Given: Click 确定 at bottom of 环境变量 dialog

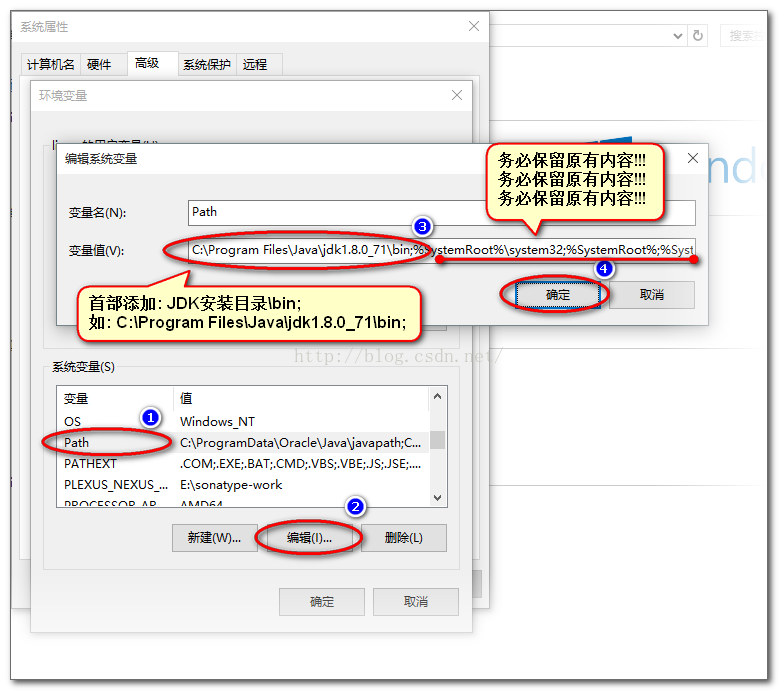Looking at the screenshot, I should point(322,602).
